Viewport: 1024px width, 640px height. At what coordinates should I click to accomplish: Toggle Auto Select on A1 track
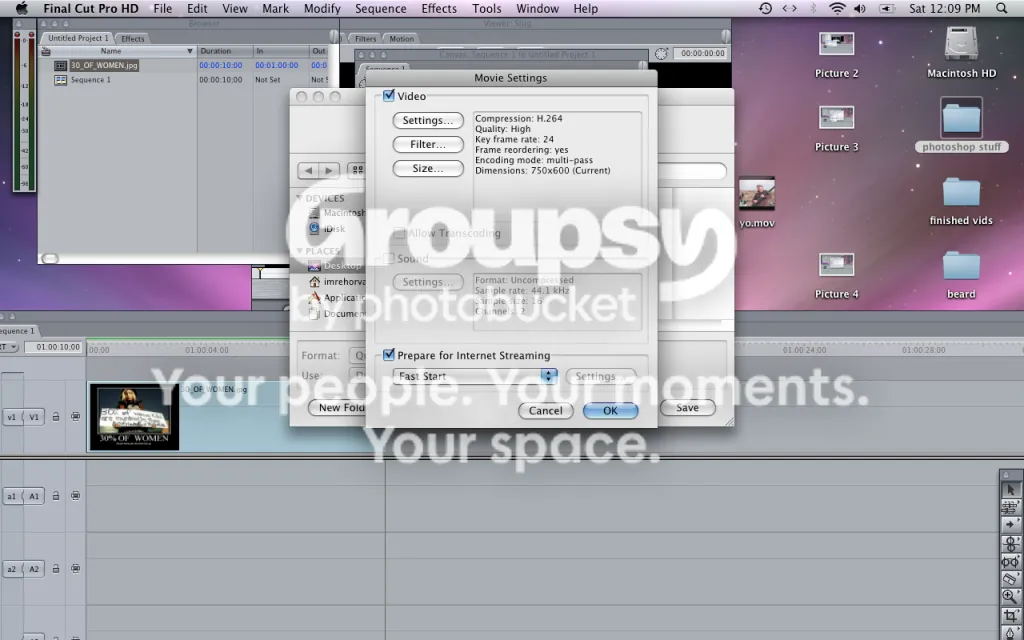pyautogui.click(x=75, y=496)
